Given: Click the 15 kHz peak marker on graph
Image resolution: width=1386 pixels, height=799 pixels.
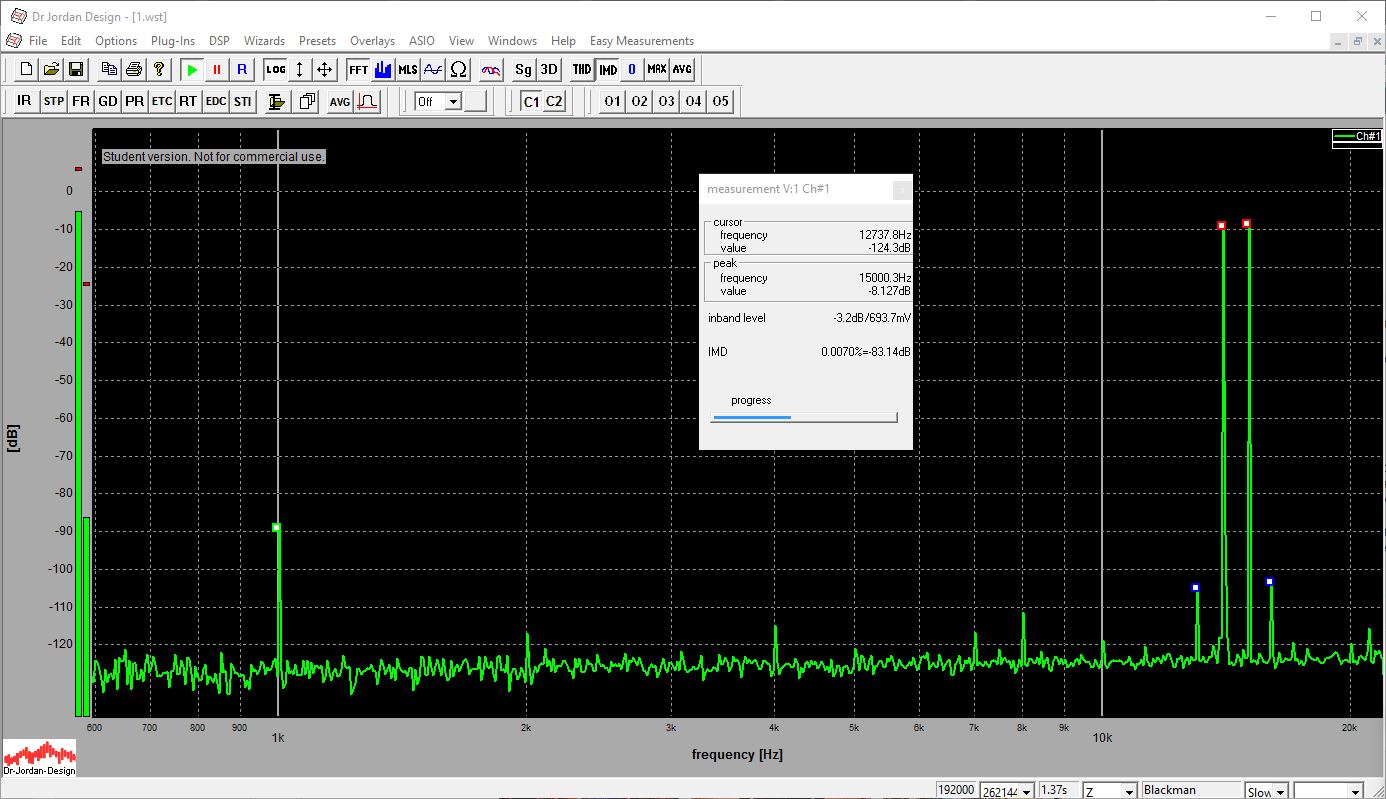Looking at the screenshot, I should [x=1246, y=224].
